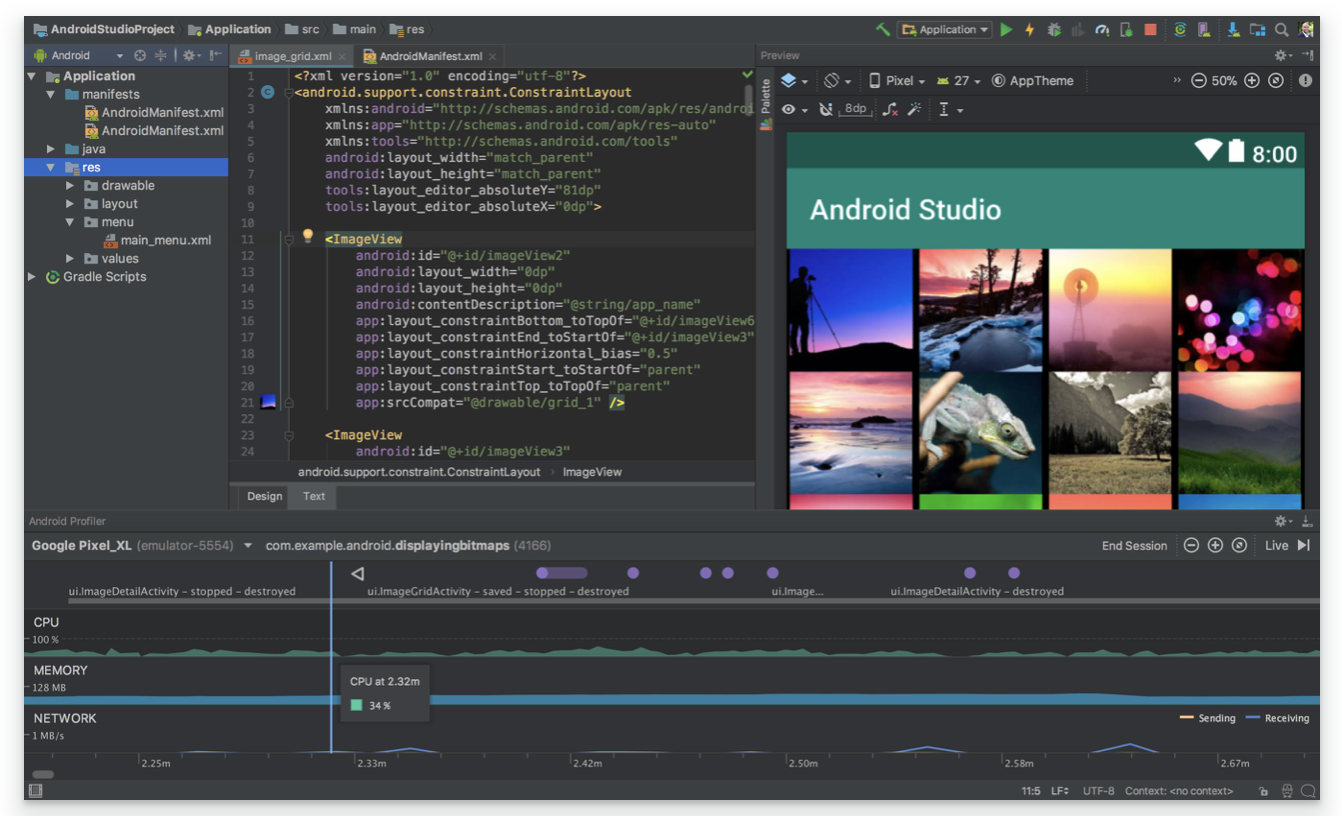Open the AVD Manager icon

coord(1204,30)
